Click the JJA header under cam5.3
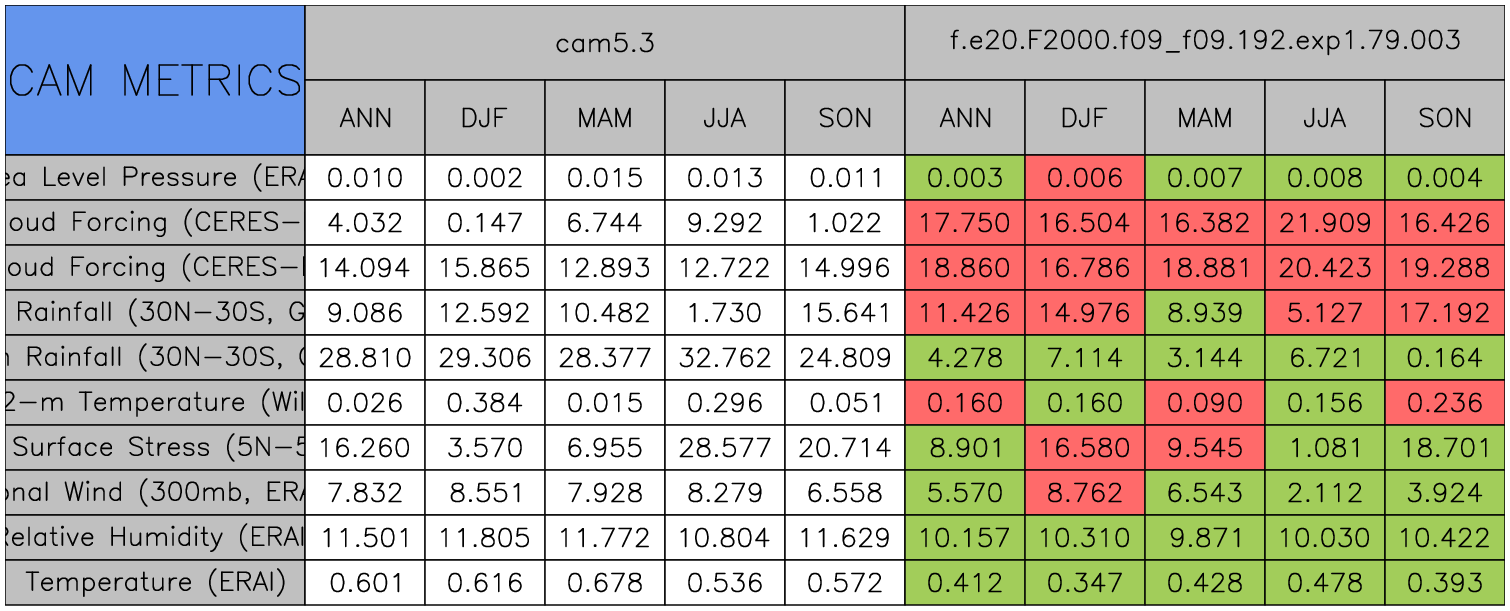The image size is (1510, 611). tap(725, 118)
